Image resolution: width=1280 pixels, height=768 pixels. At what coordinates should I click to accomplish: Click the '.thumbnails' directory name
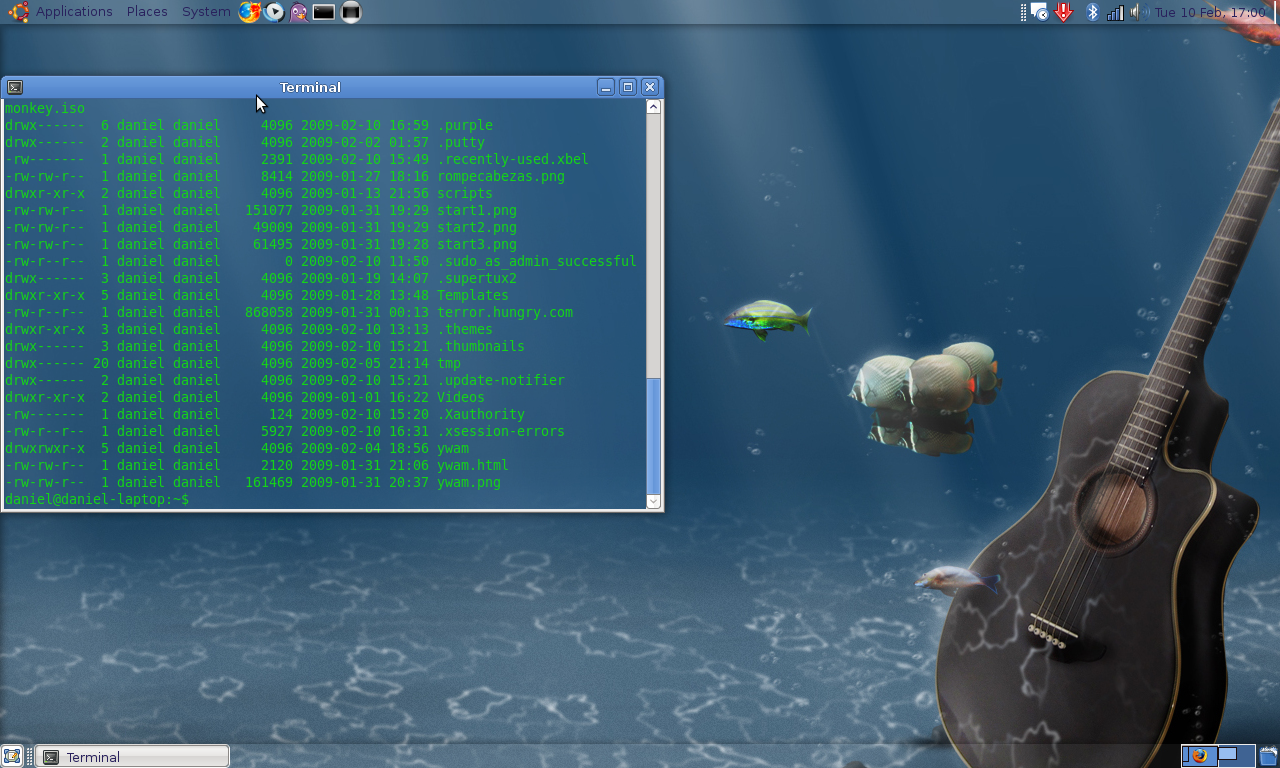coord(481,346)
